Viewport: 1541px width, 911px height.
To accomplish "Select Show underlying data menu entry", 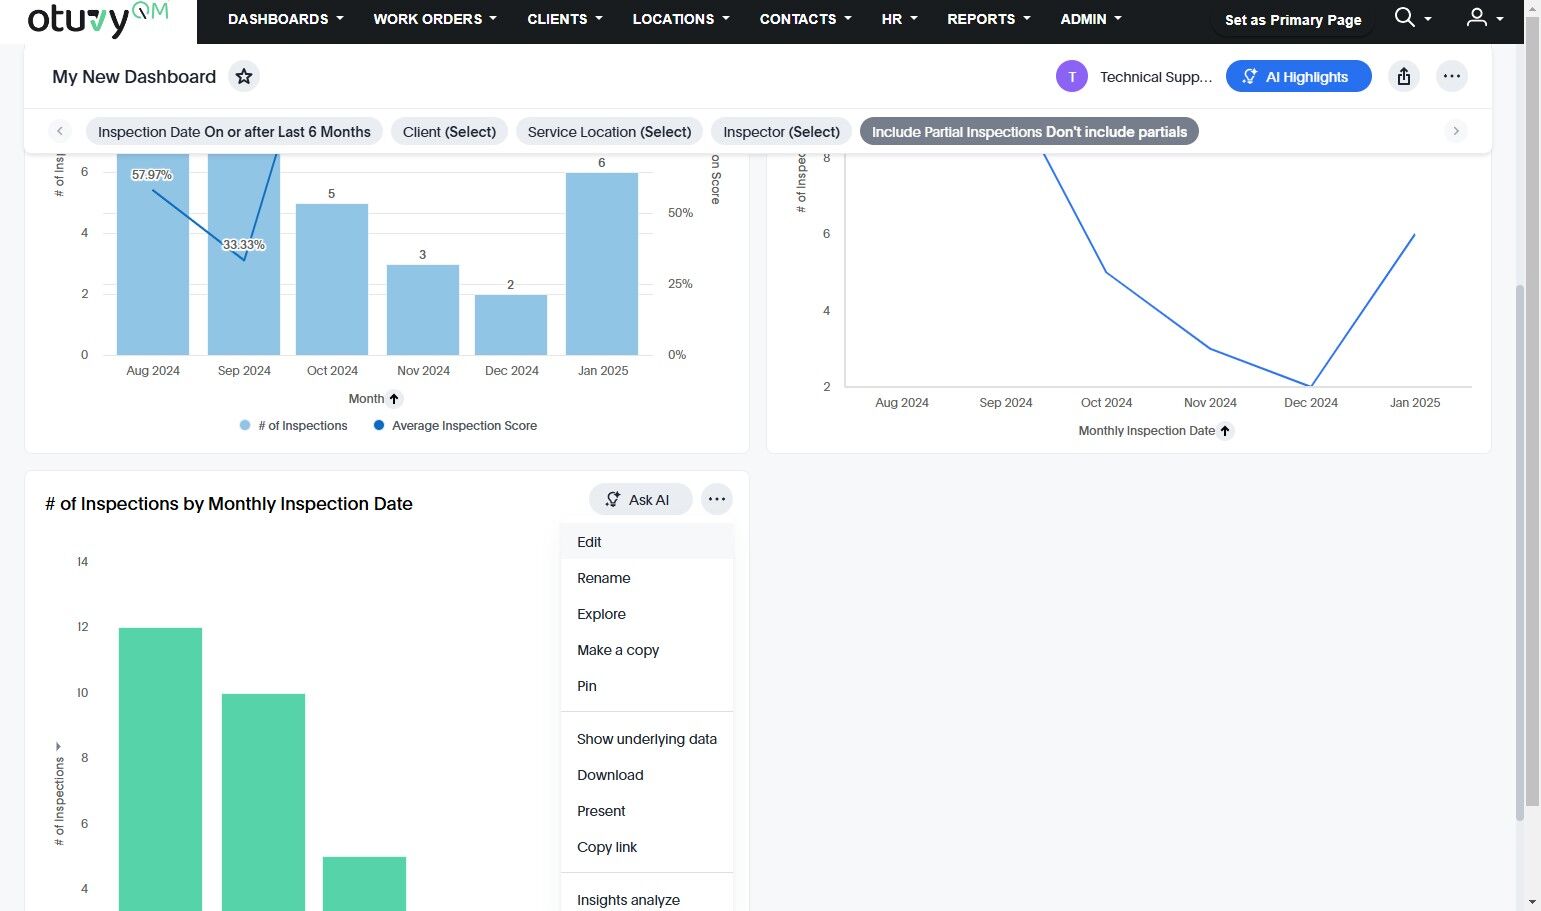I will (x=647, y=739).
